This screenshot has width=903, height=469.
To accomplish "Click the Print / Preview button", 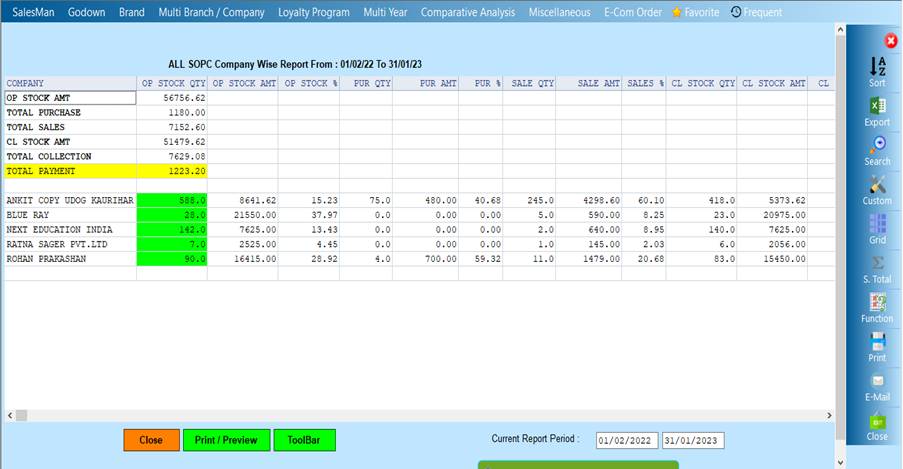I will point(226,440).
